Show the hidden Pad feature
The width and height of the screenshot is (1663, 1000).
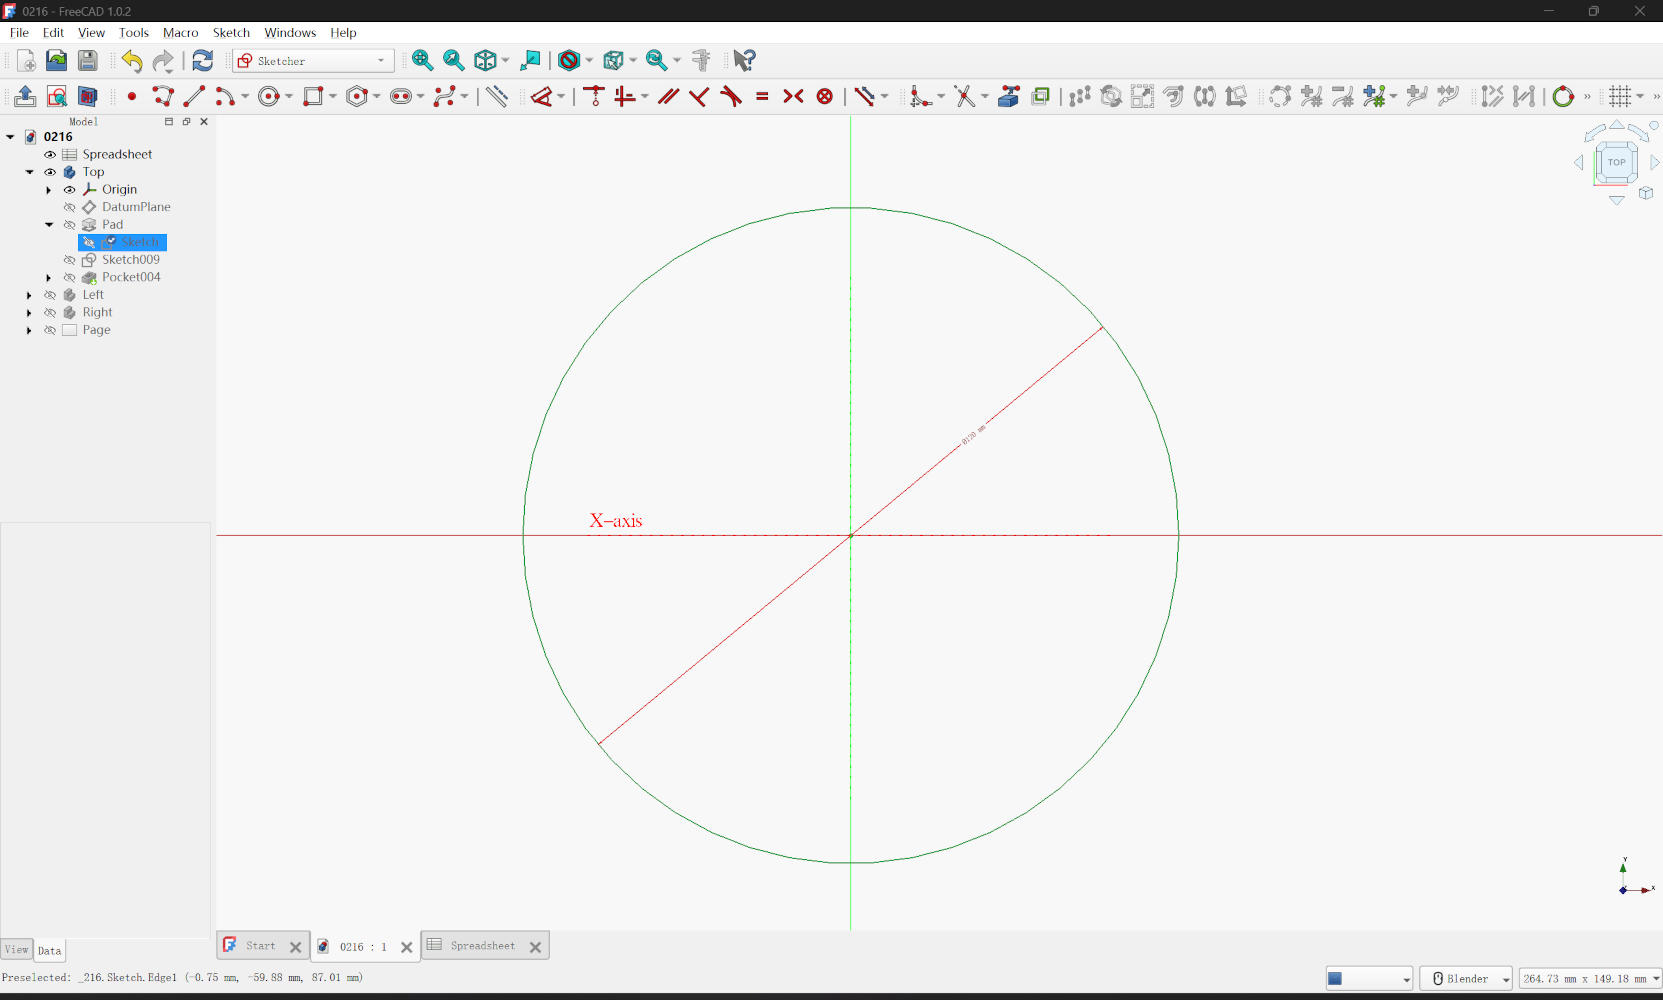[x=69, y=225]
